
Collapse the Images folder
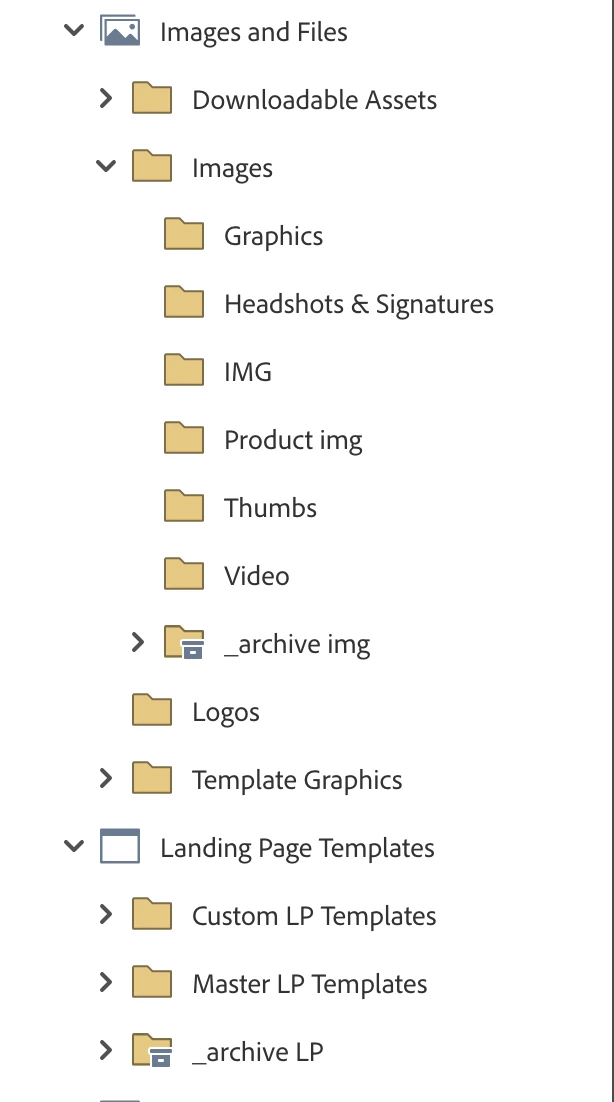(106, 167)
